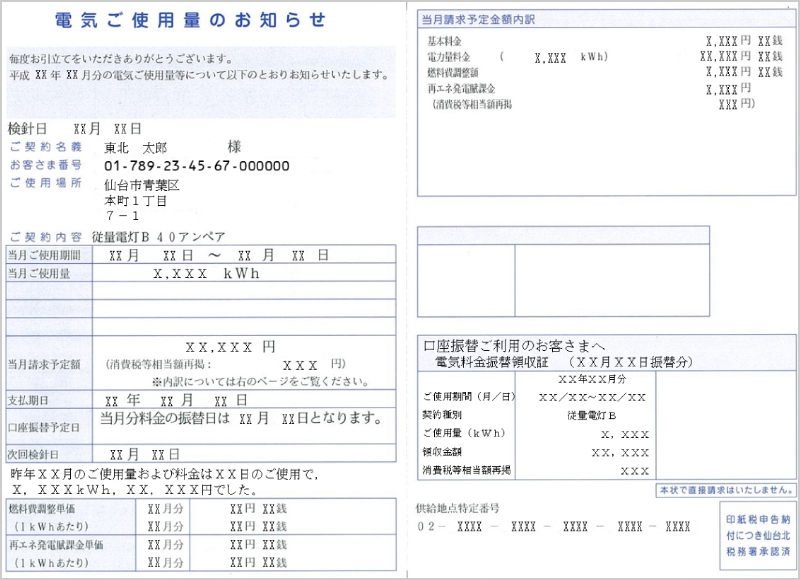This screenshot has height=580, width=800.
Task: Click the 燃料費調整額 line item
Action: 453,72
